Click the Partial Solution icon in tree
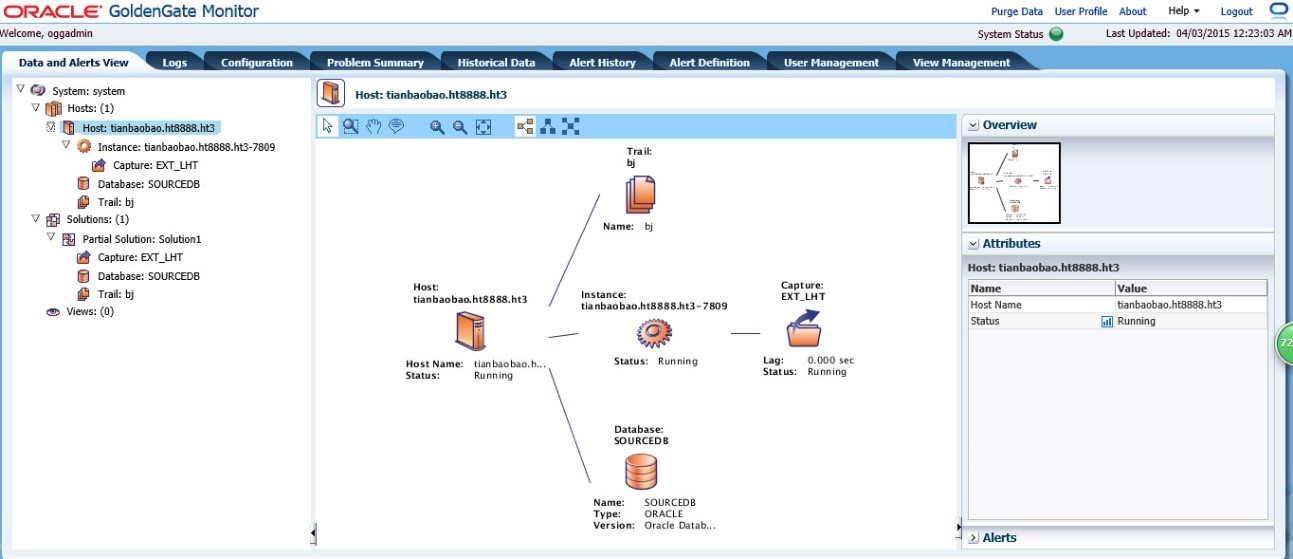 click(69, 240)
